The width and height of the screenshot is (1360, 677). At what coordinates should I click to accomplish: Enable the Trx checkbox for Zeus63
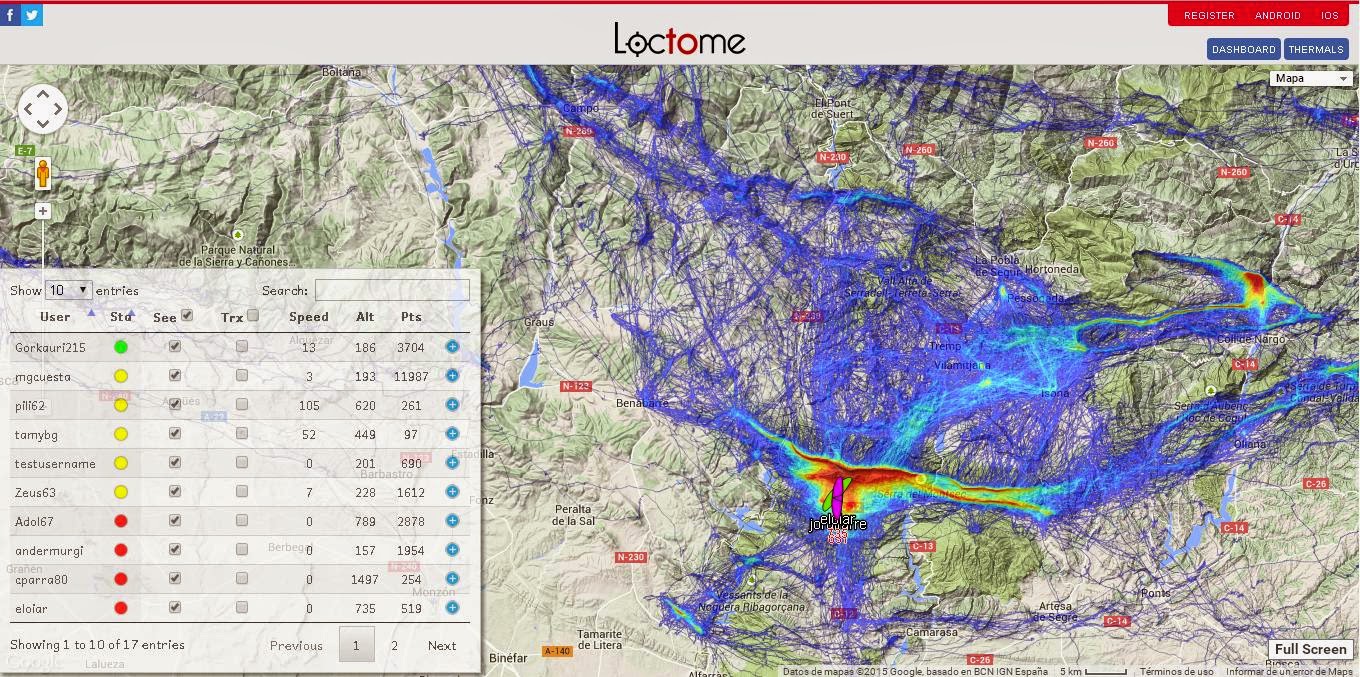tap(241, 492)
